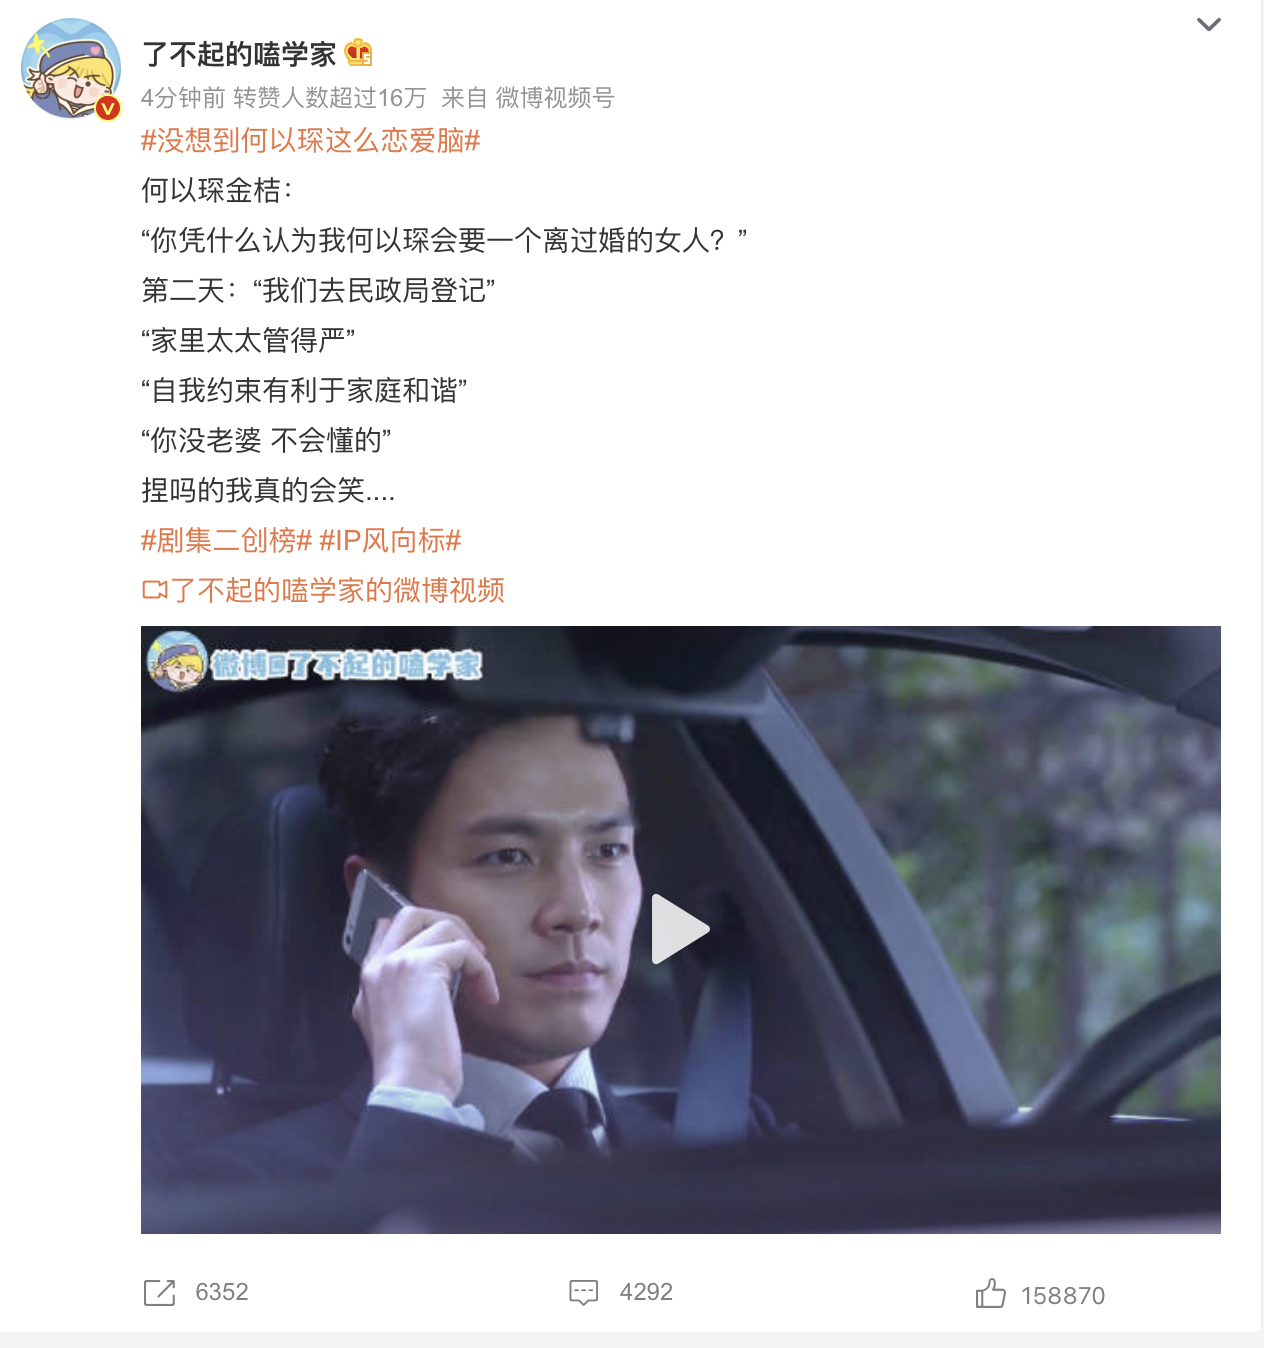Click the comment count 4292
The image size is (1264, 1348).
[x=646, y=1292]
